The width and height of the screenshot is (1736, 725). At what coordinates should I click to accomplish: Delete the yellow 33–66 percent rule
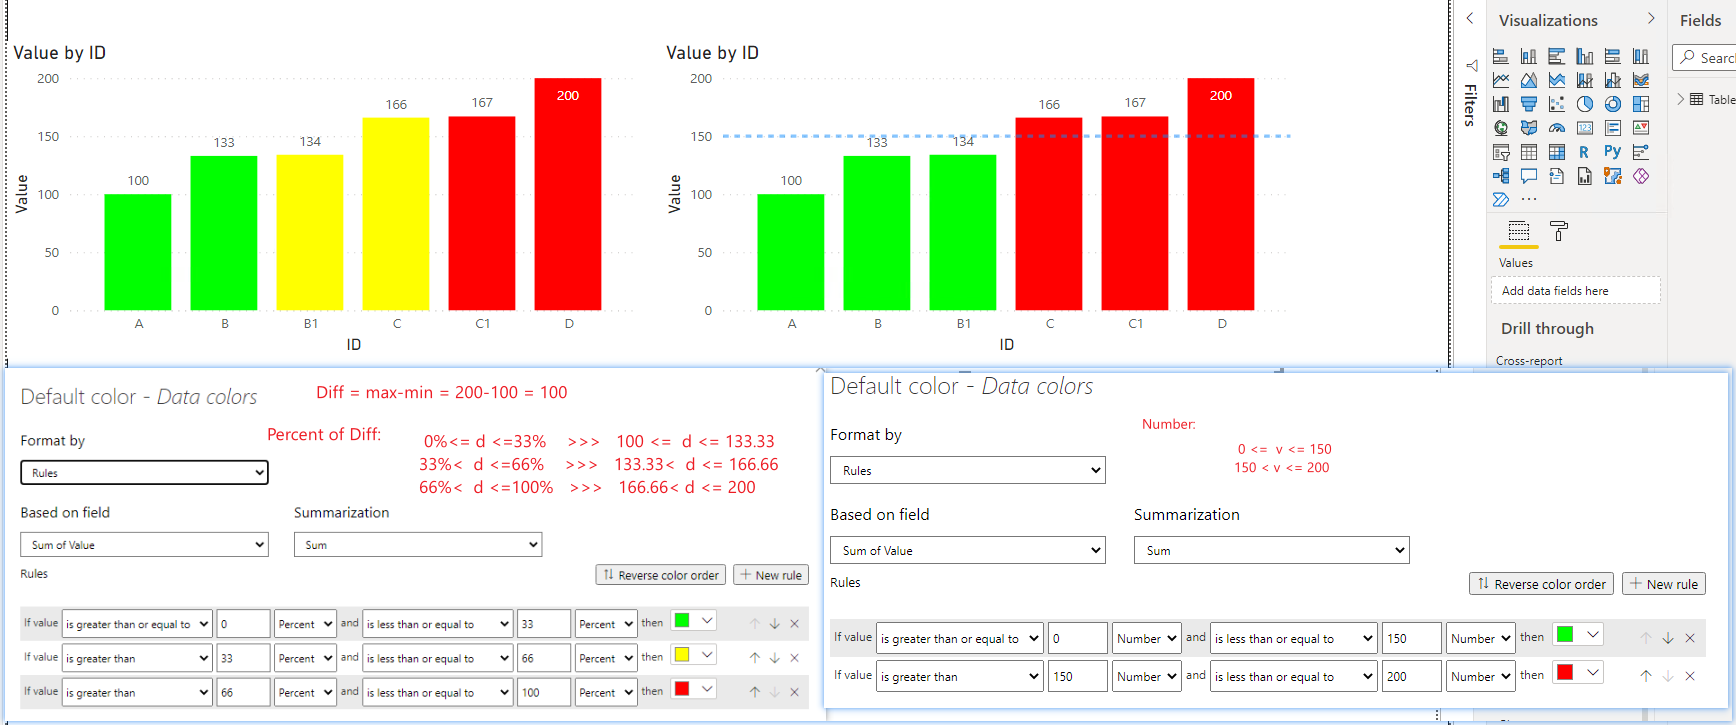tap(795, 658)
